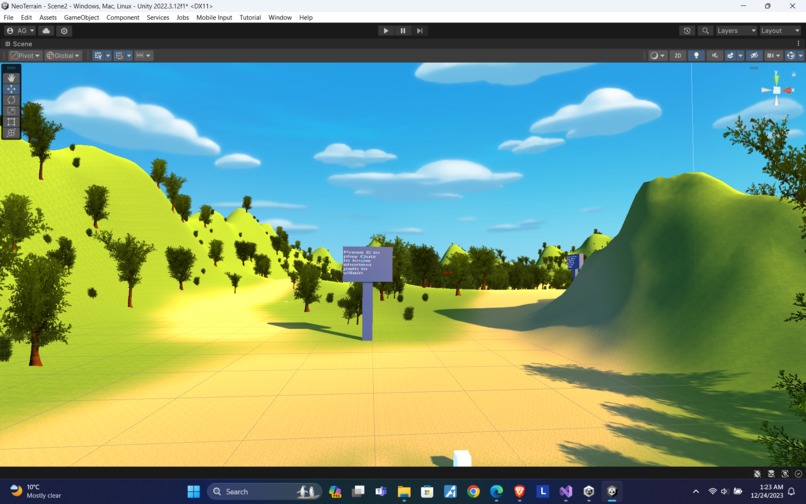Toggle scene effects like skybox
The width and height of the screenshot is (806, 504).
(730, 56)
